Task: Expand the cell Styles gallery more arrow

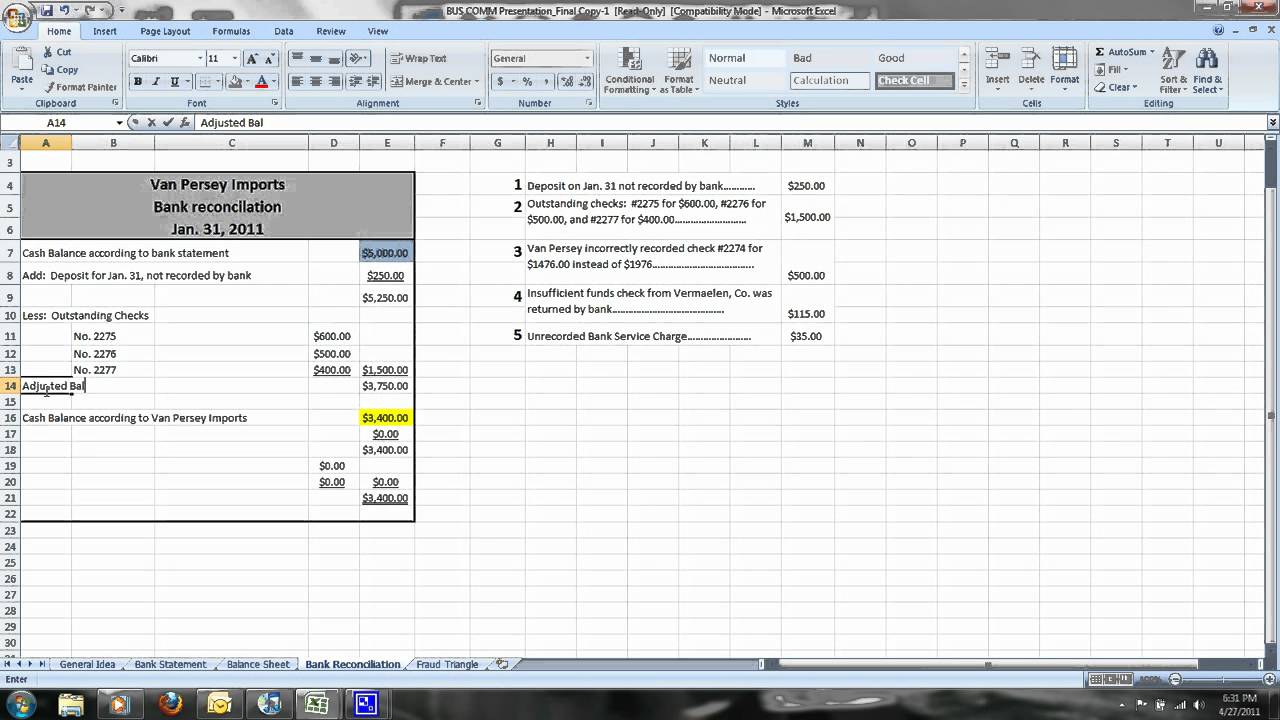Action: 965,87
